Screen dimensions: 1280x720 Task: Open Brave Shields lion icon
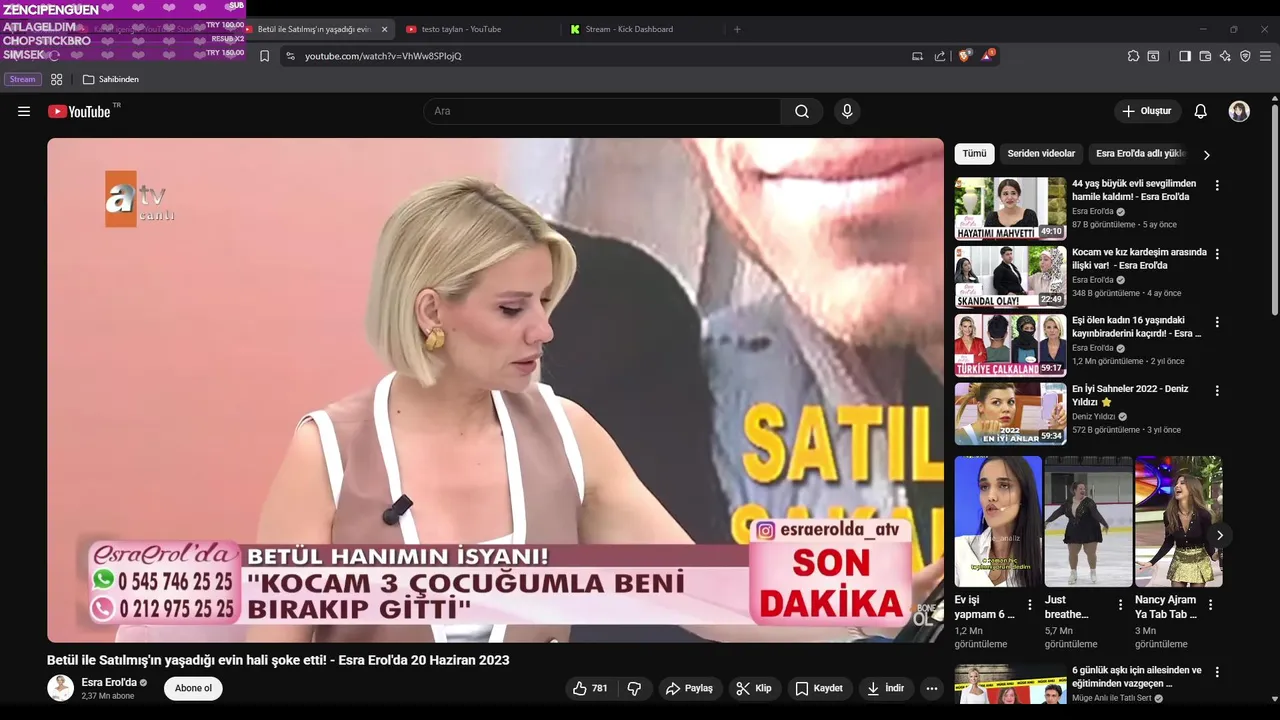coord(964,56)
